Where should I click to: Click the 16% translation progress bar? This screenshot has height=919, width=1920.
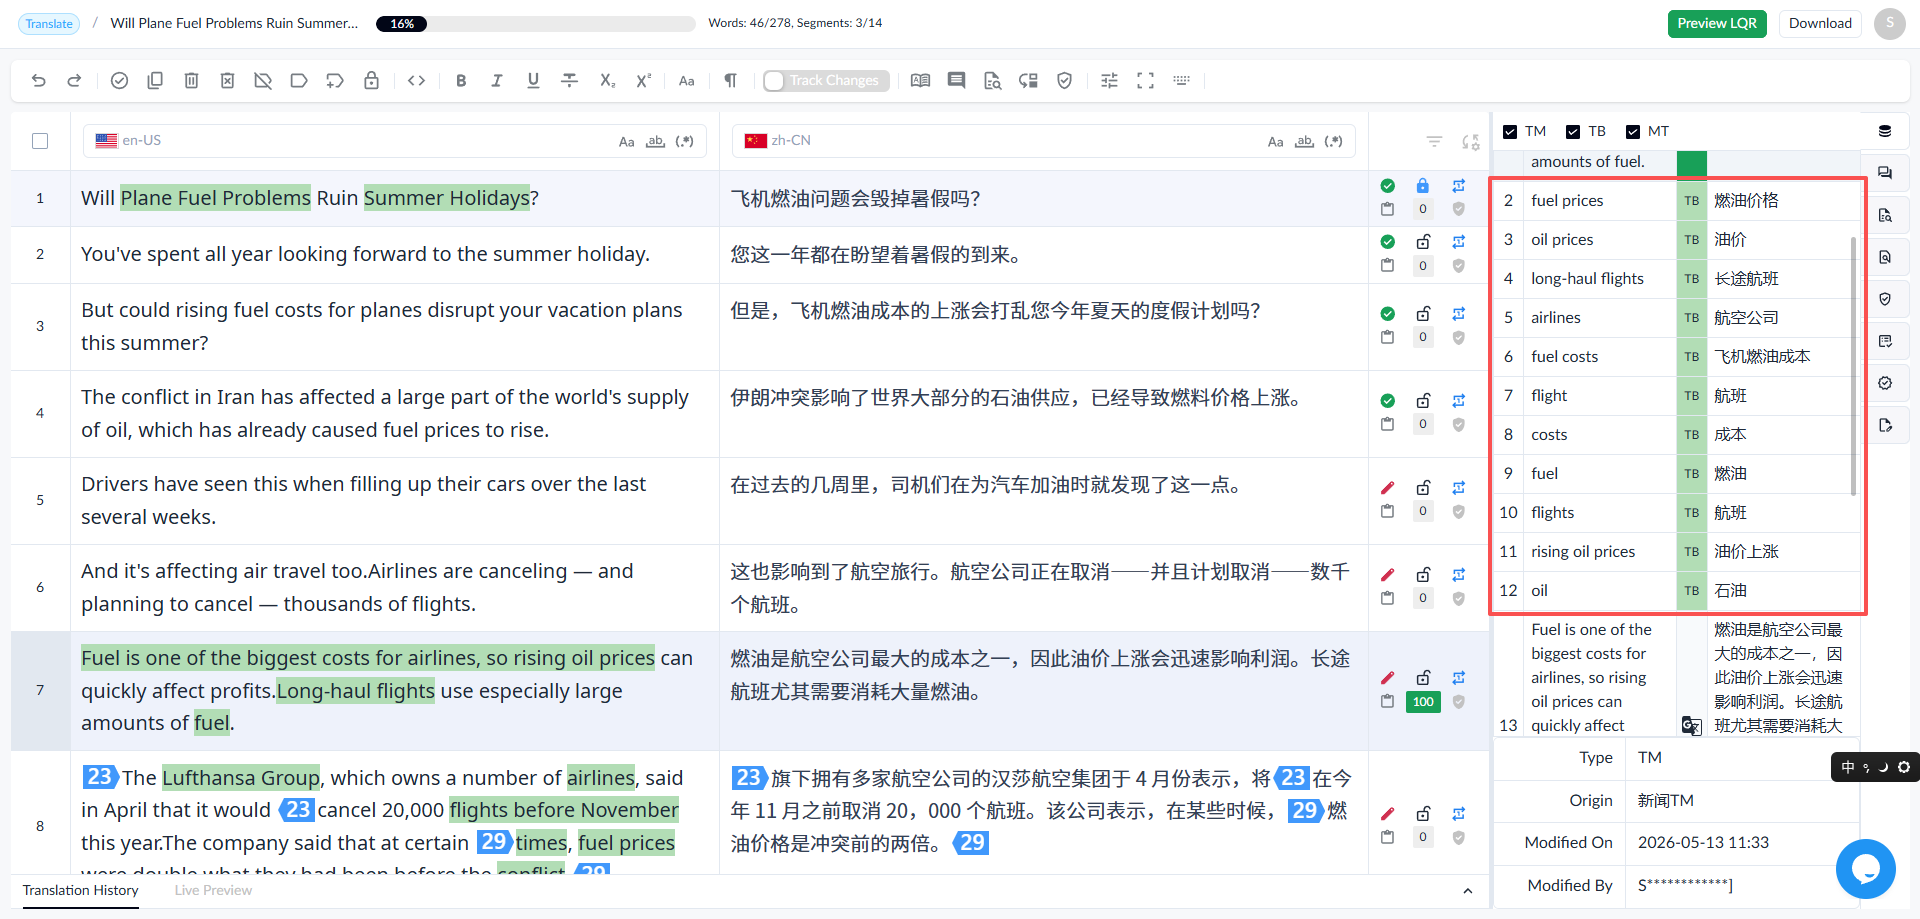pyautogui.click(x=535, y=24)
